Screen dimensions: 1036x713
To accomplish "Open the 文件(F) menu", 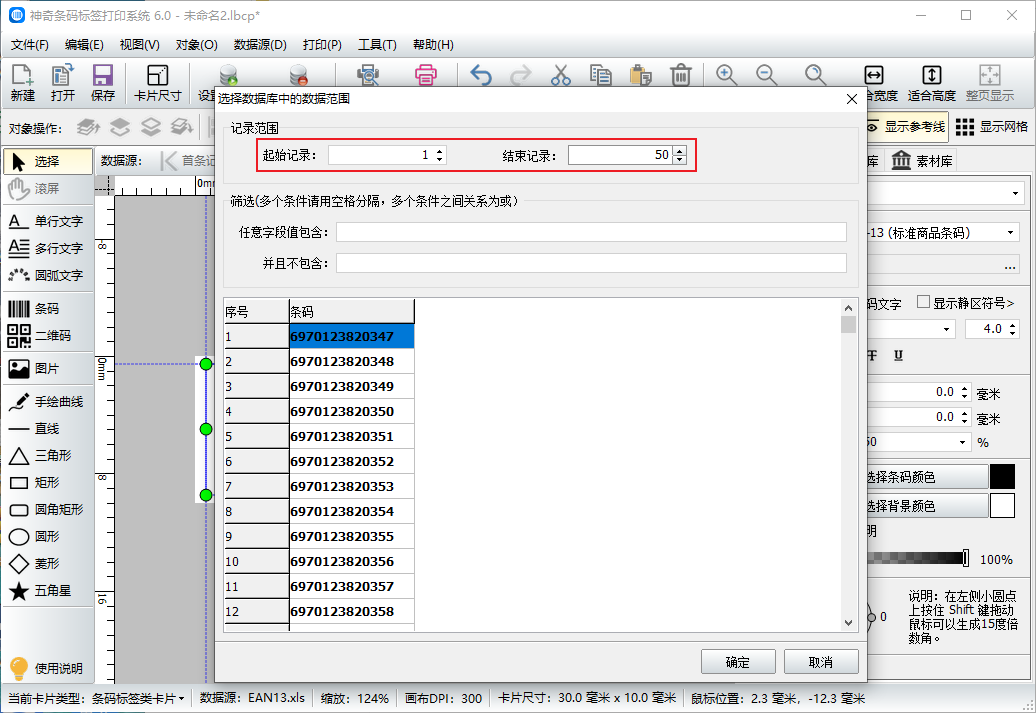I will pyautogui.click(x=30, y=45).
